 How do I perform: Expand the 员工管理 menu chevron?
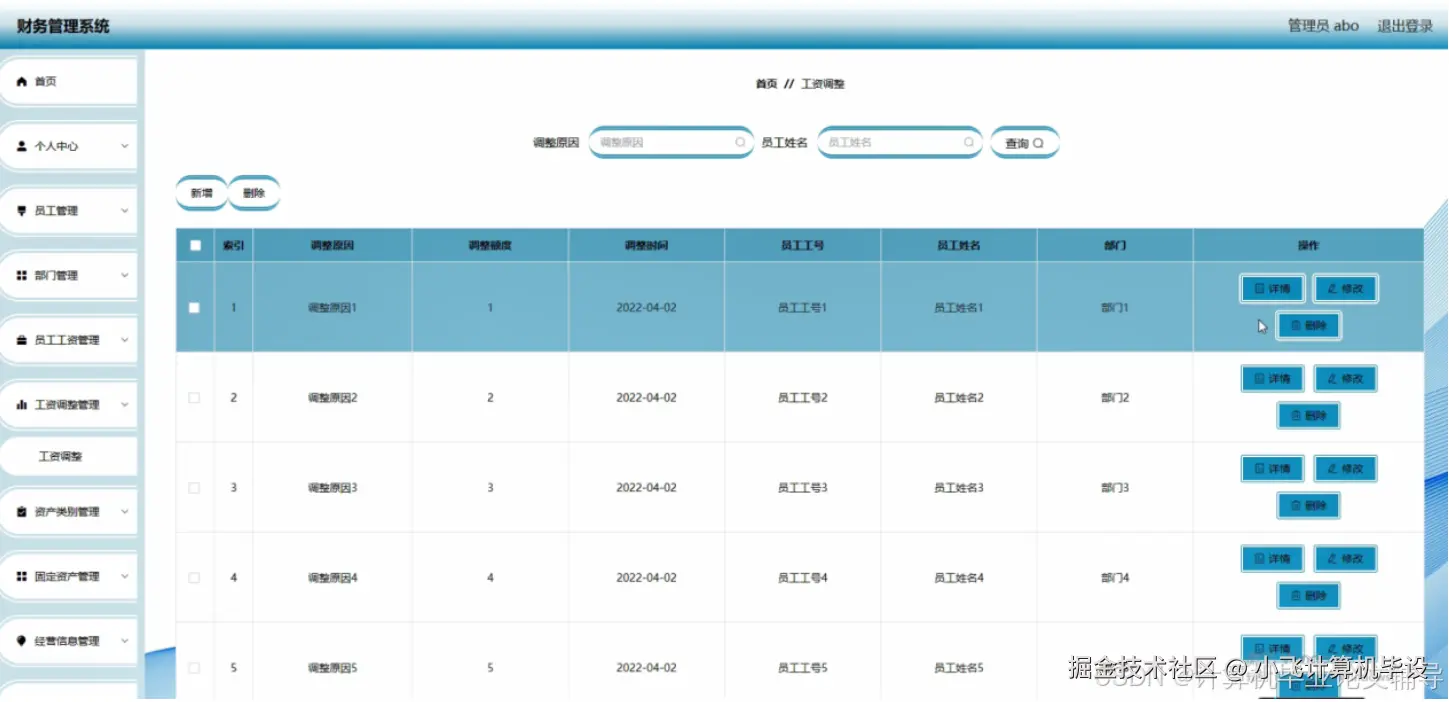pos(125,211)
